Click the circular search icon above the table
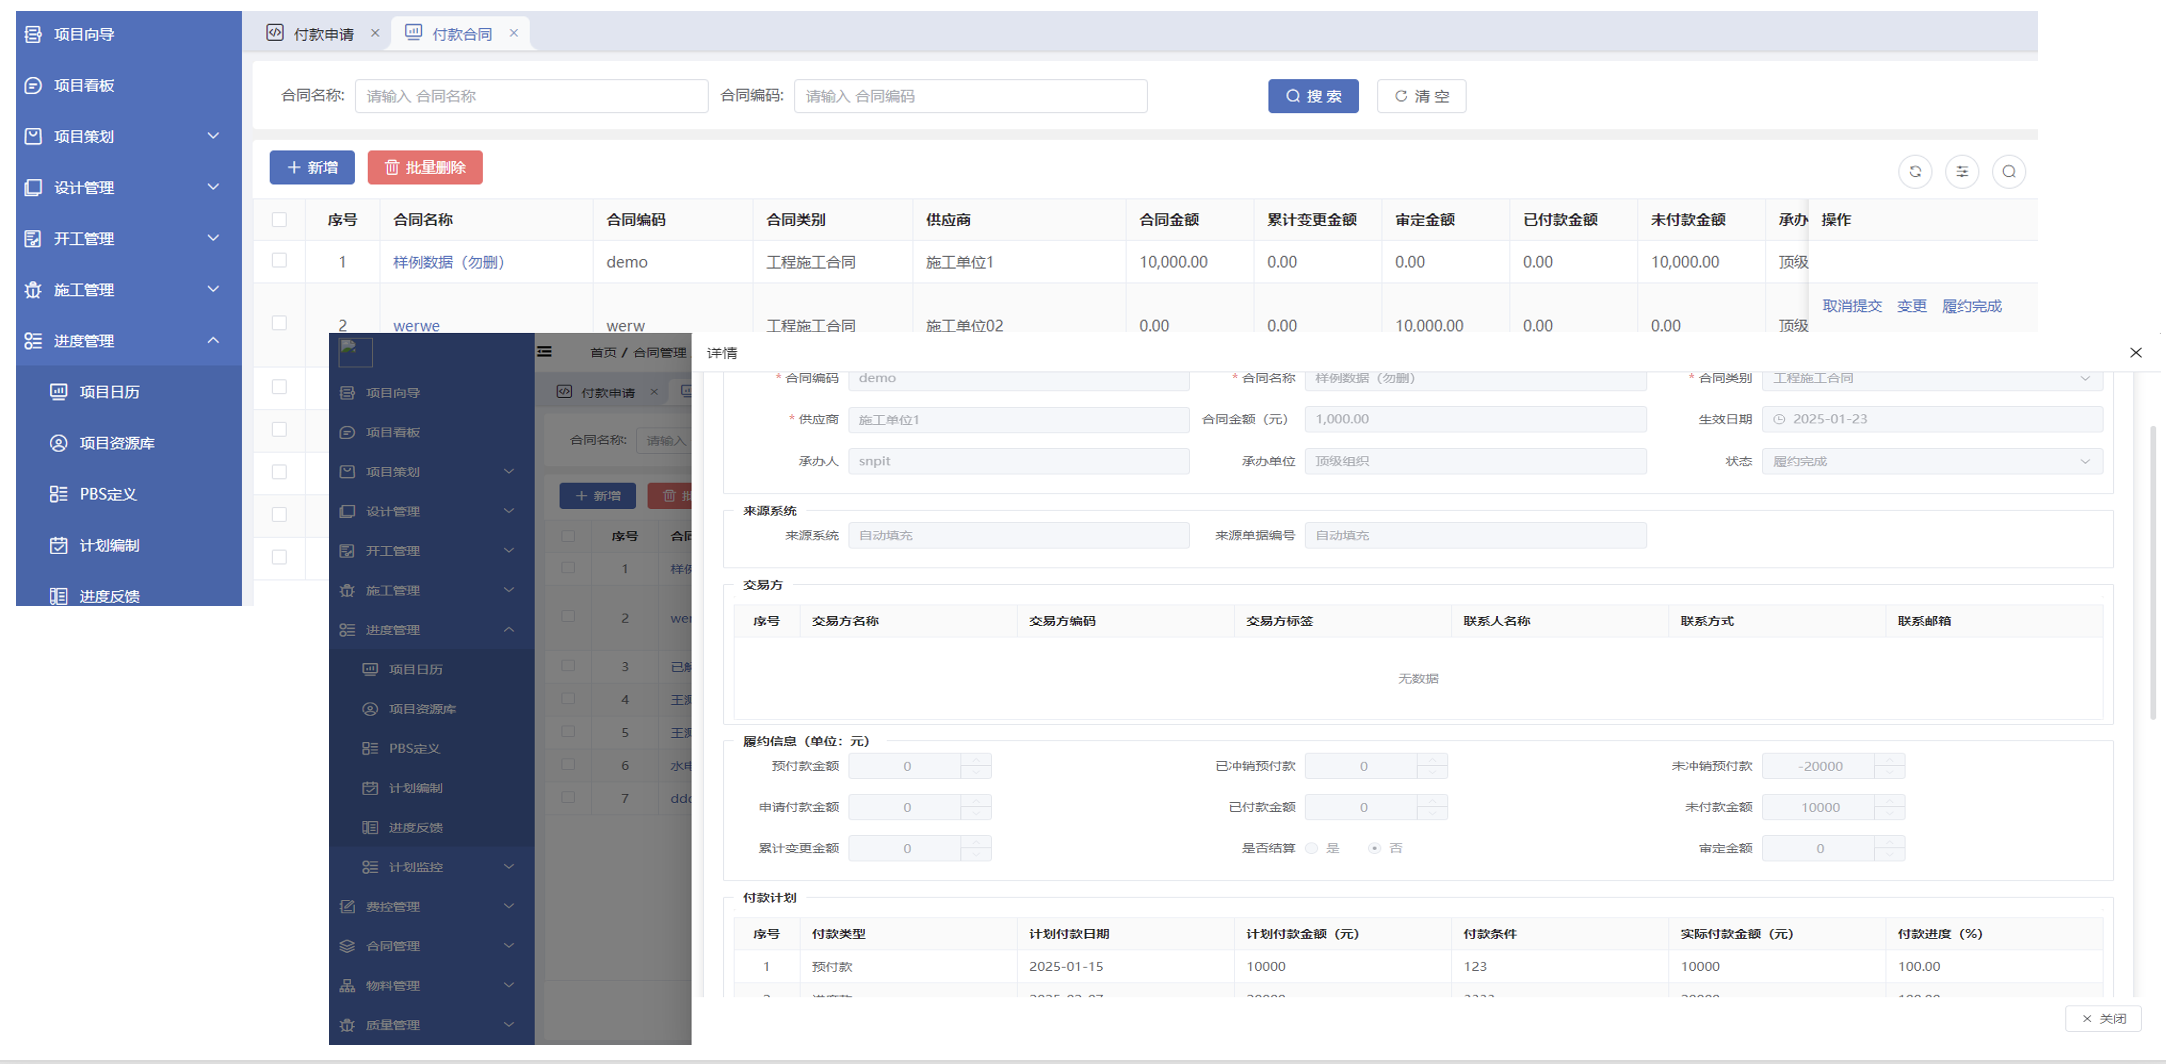 [2008, 172]
